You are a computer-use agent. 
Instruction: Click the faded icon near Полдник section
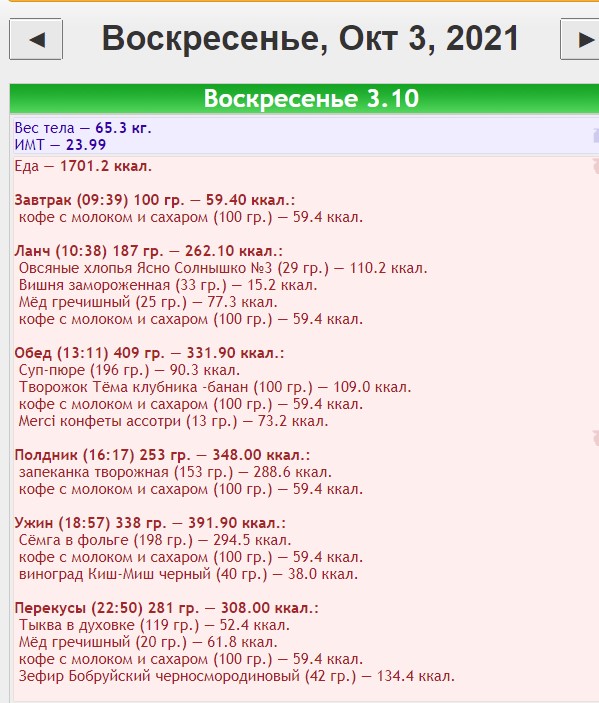[596, 437]
